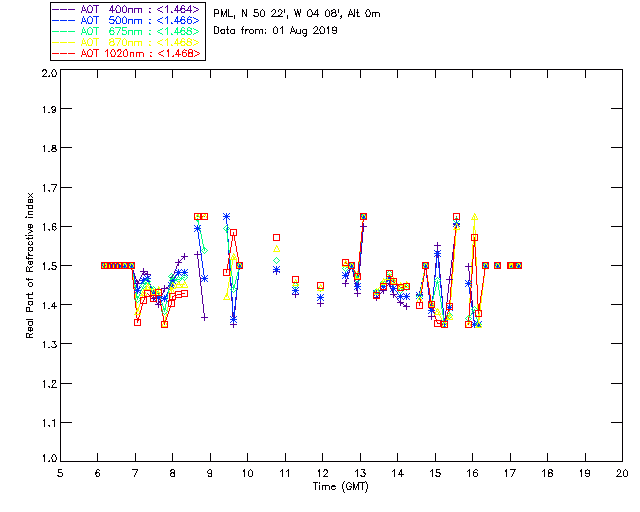This screenshot has width=640, height=512.
Task: Click the isolated blue asterisk marker near 10.8 GMT
Action: pyautogui.click(x=276, y=270)
